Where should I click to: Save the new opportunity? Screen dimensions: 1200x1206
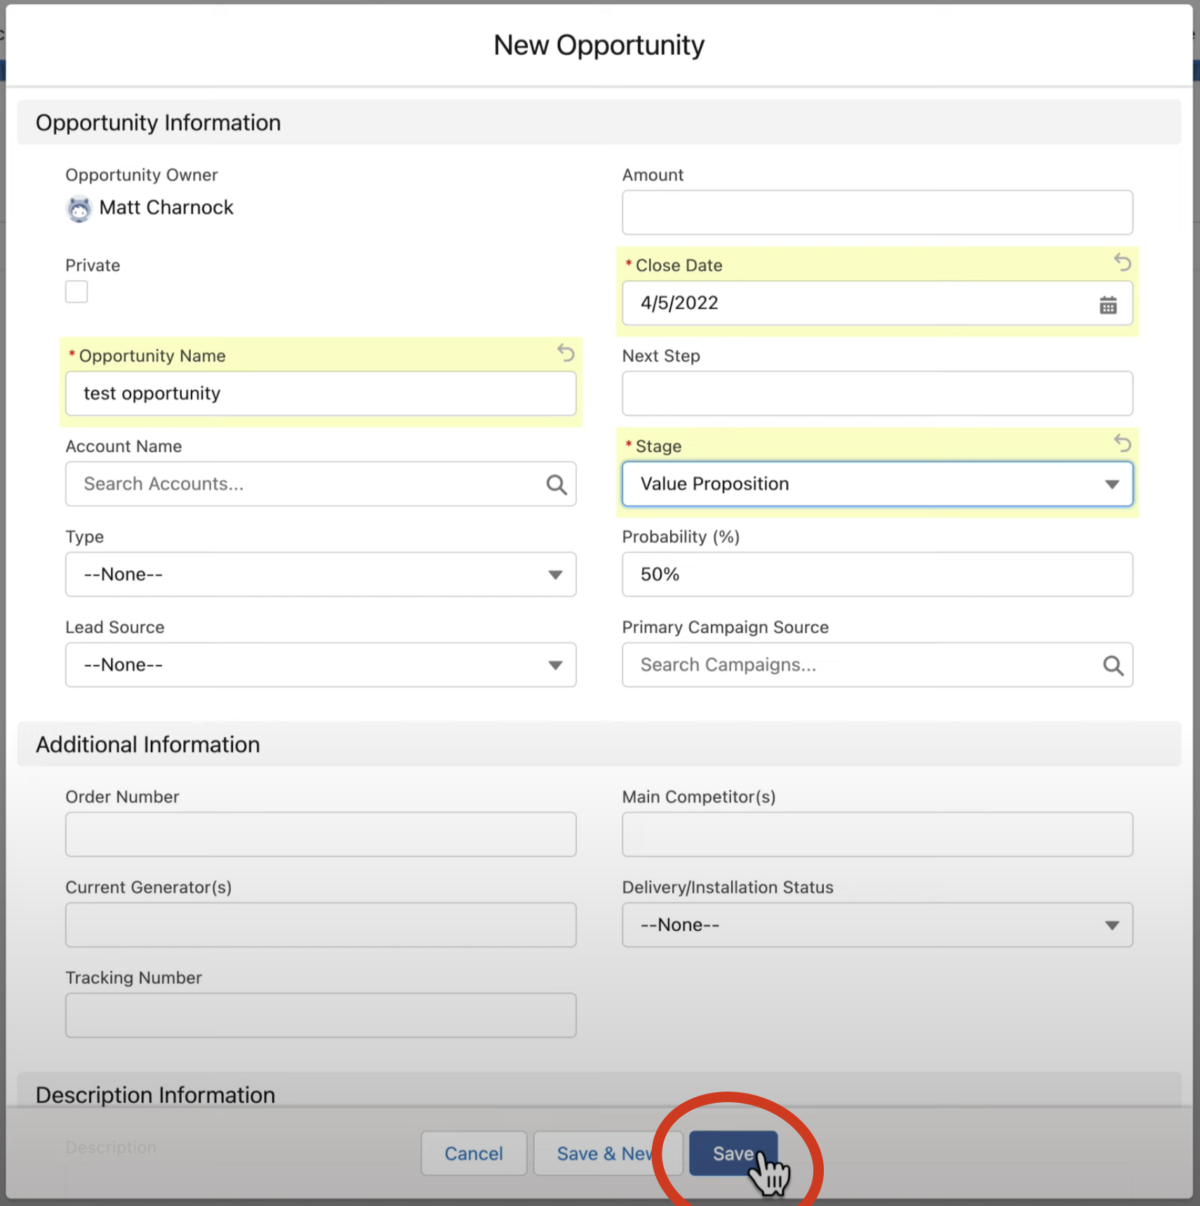(x=733, y=1153)
